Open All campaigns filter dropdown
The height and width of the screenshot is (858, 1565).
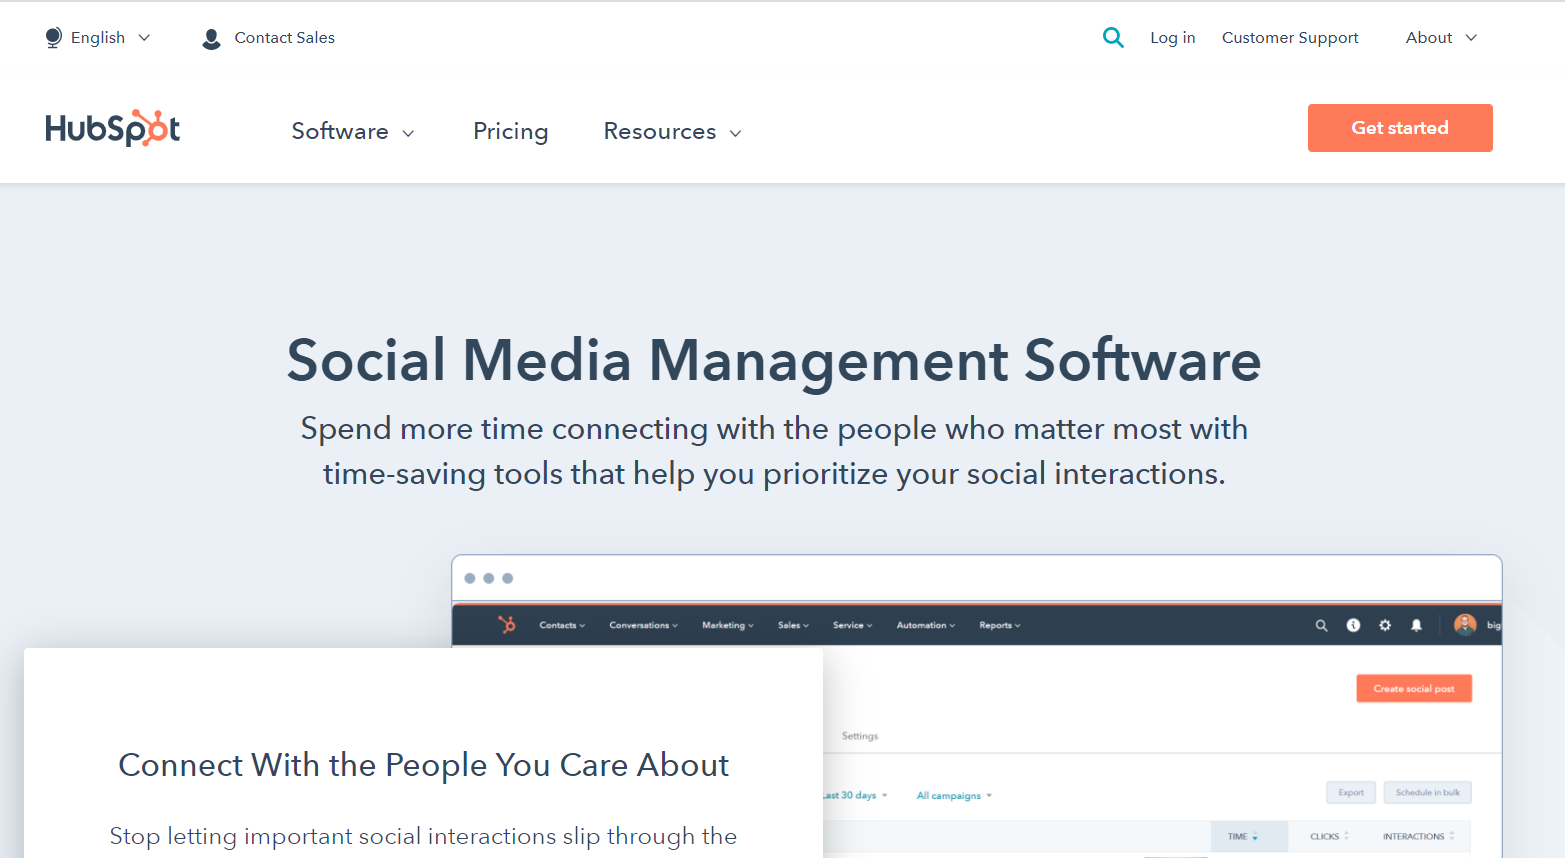coord(954,796)
